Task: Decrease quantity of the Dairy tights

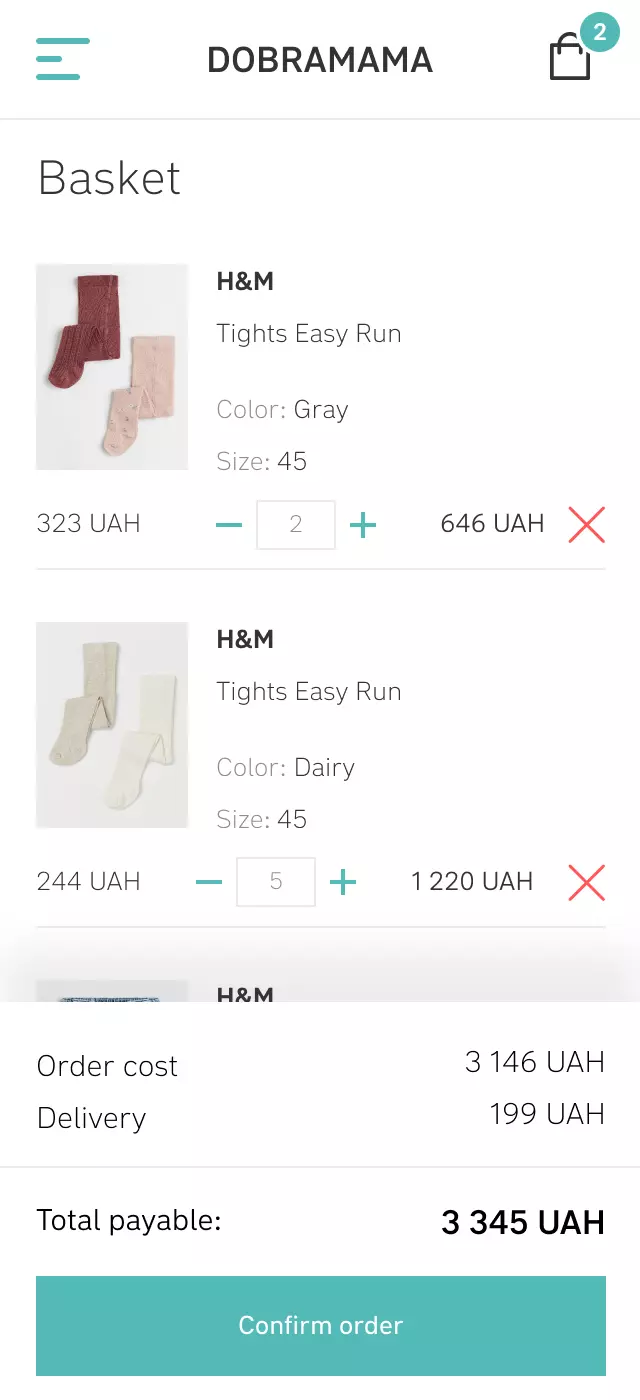Action: click(209, 882)
